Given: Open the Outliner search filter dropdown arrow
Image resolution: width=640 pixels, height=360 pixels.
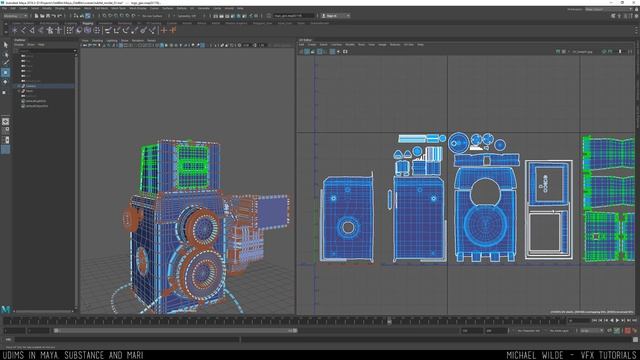Looking at the screenshot, I should pos(75,51).
